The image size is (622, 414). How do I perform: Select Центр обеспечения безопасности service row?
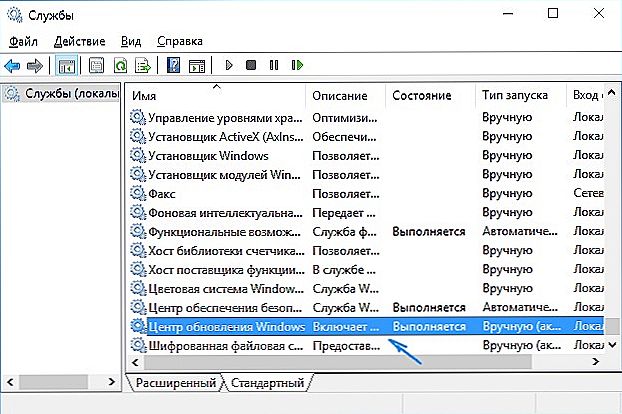tap(367, 308)
